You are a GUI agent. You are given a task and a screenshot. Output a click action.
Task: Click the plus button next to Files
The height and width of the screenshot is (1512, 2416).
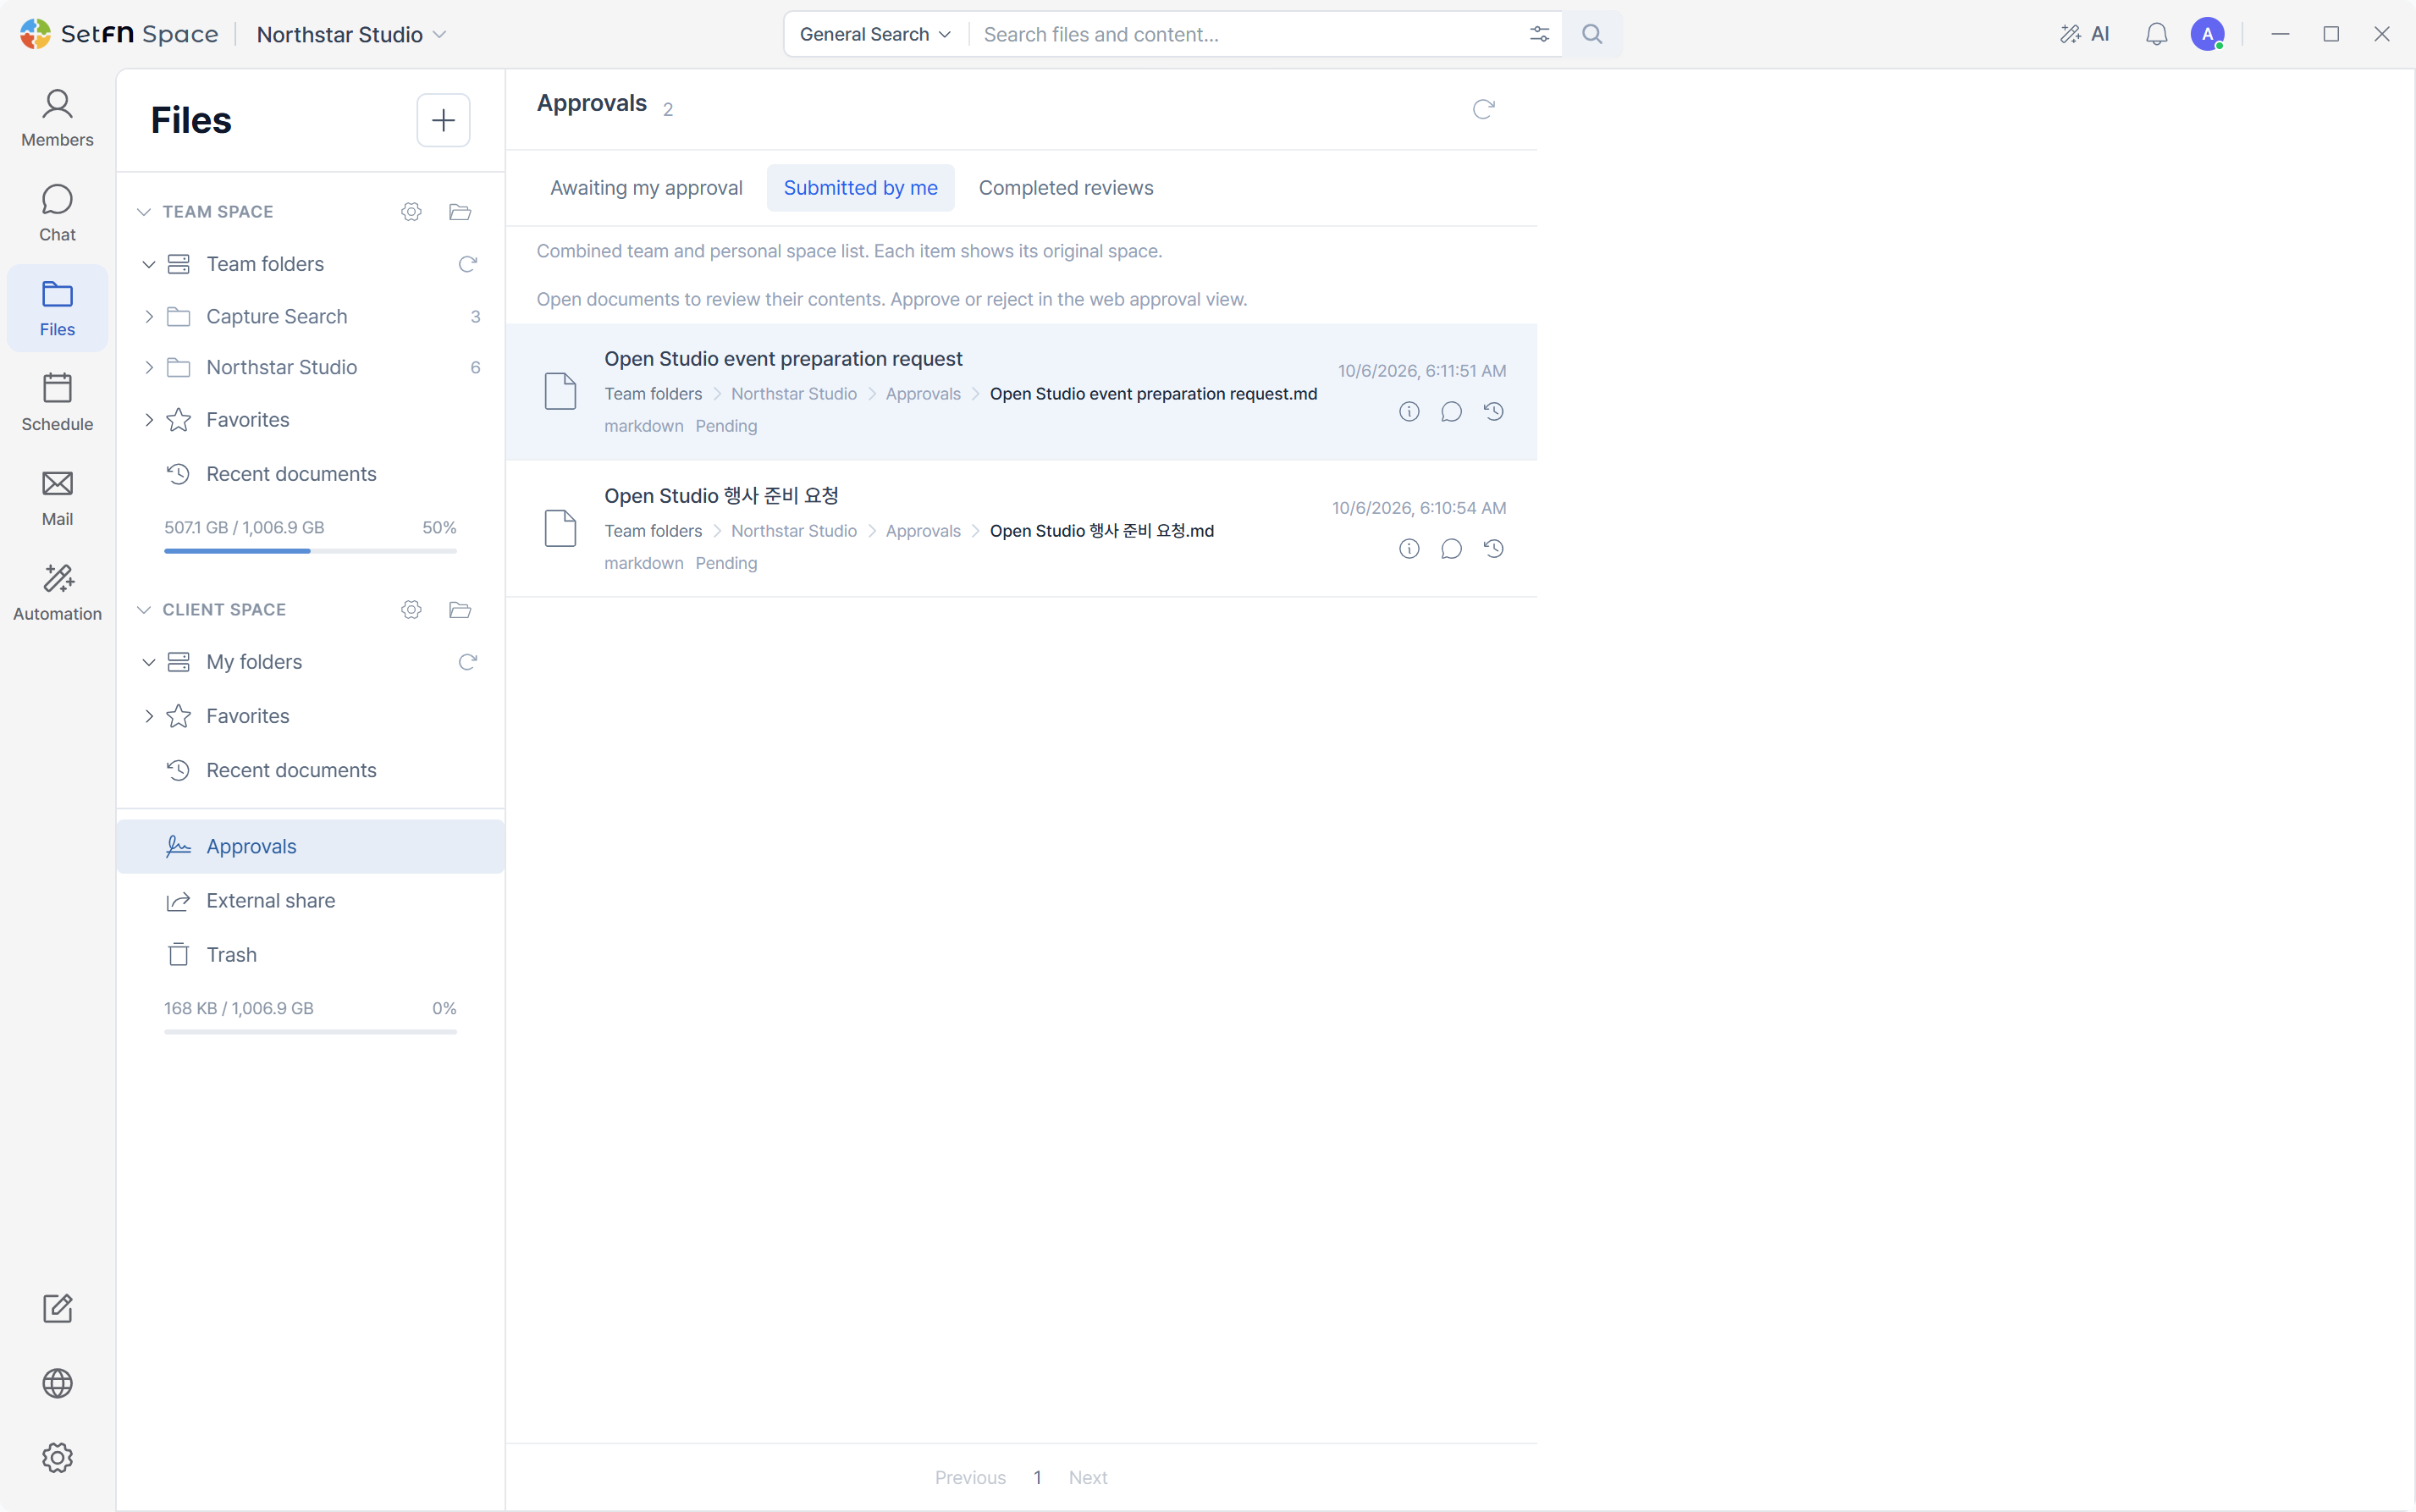tap(443, 120)
